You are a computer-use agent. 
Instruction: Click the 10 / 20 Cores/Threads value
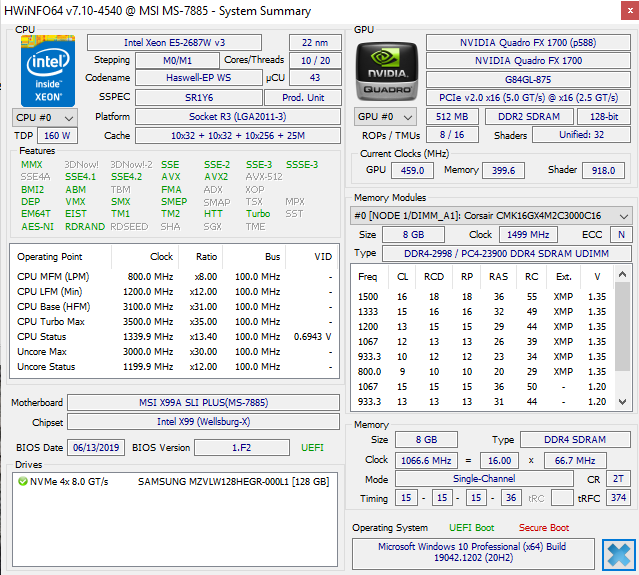[315, 60]
